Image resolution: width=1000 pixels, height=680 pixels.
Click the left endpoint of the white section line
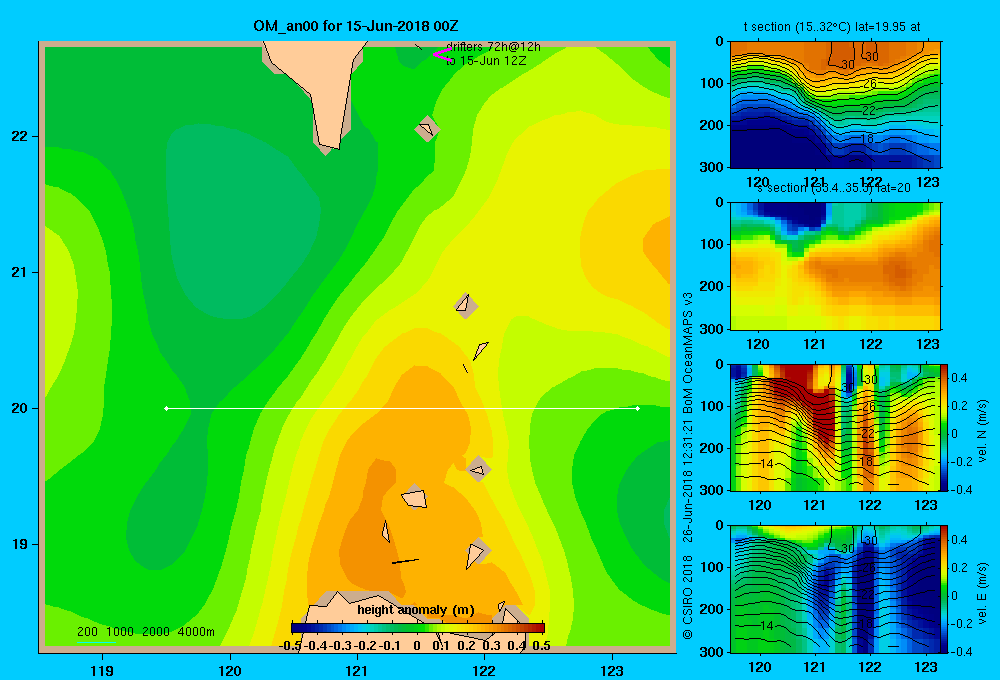(x=166, y=408)
